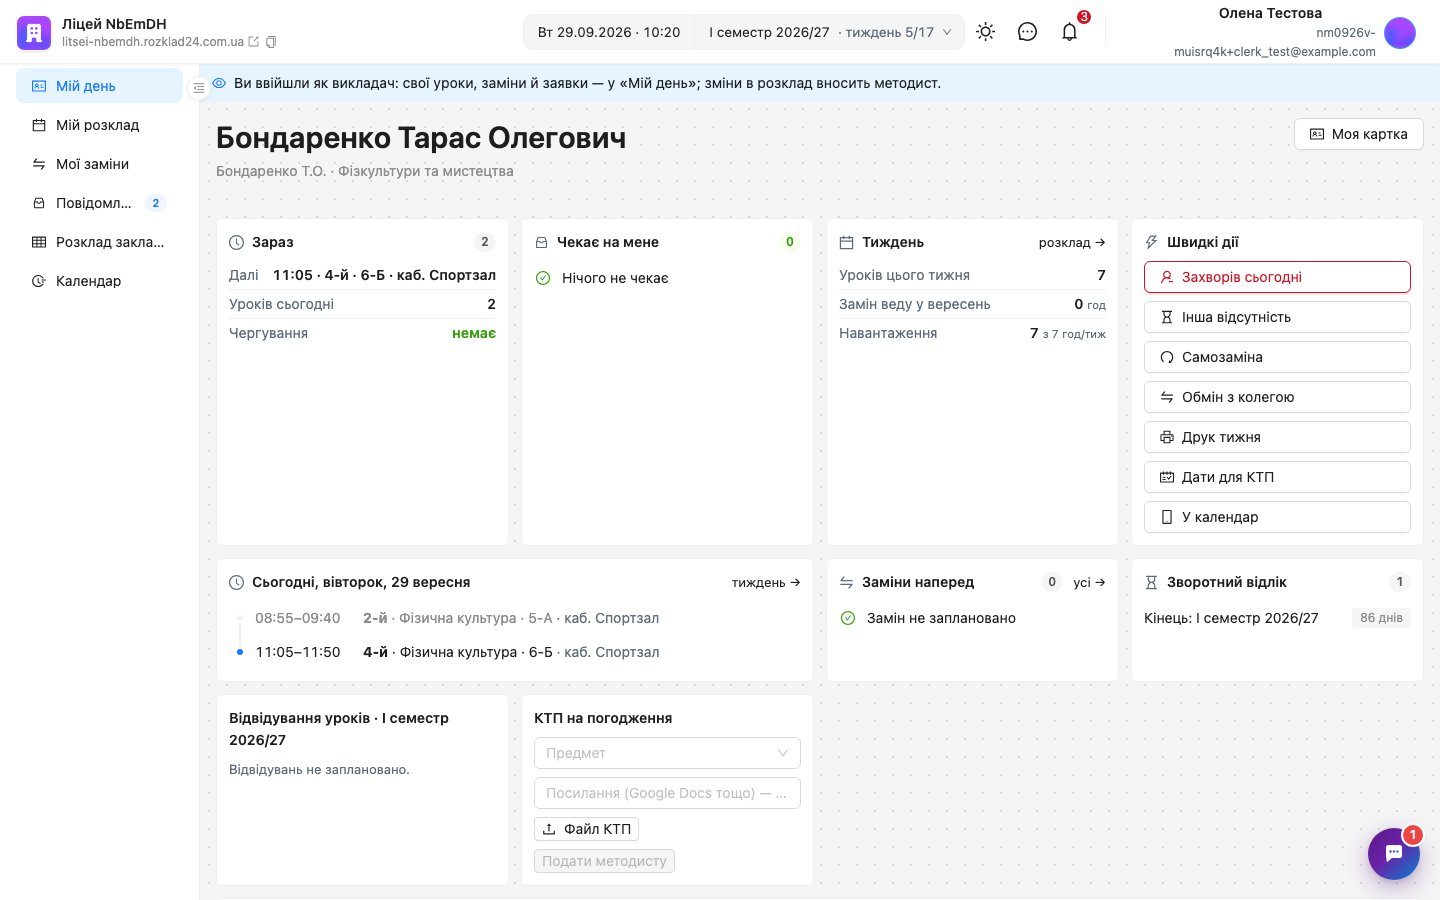Image resolution: width=1440 pixels, height=900 pixels.
Task: Click the eye icon in info banner
Action: pyautogui.click(x=219, y=83)
